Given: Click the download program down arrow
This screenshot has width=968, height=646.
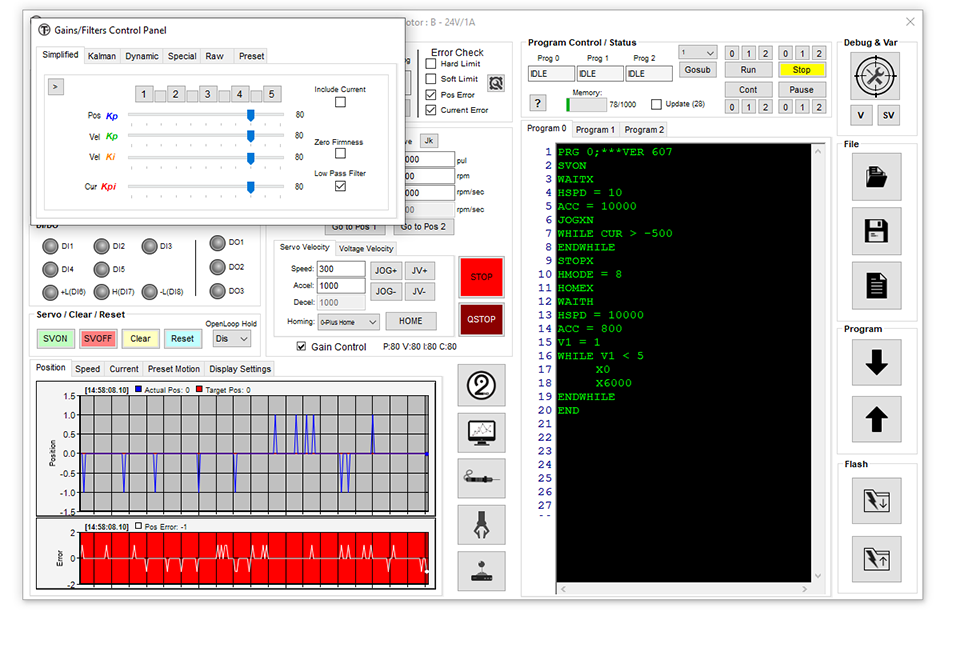Looking at the screenshot, I should pos(876,362).
